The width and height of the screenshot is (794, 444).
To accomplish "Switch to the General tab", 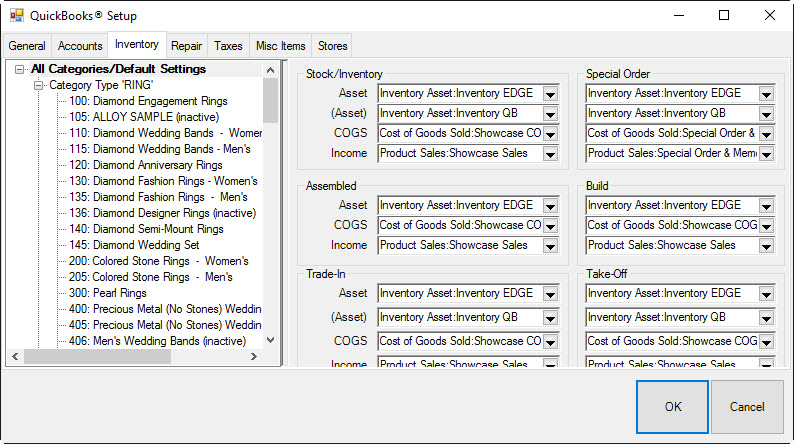I will pos(27,46).
